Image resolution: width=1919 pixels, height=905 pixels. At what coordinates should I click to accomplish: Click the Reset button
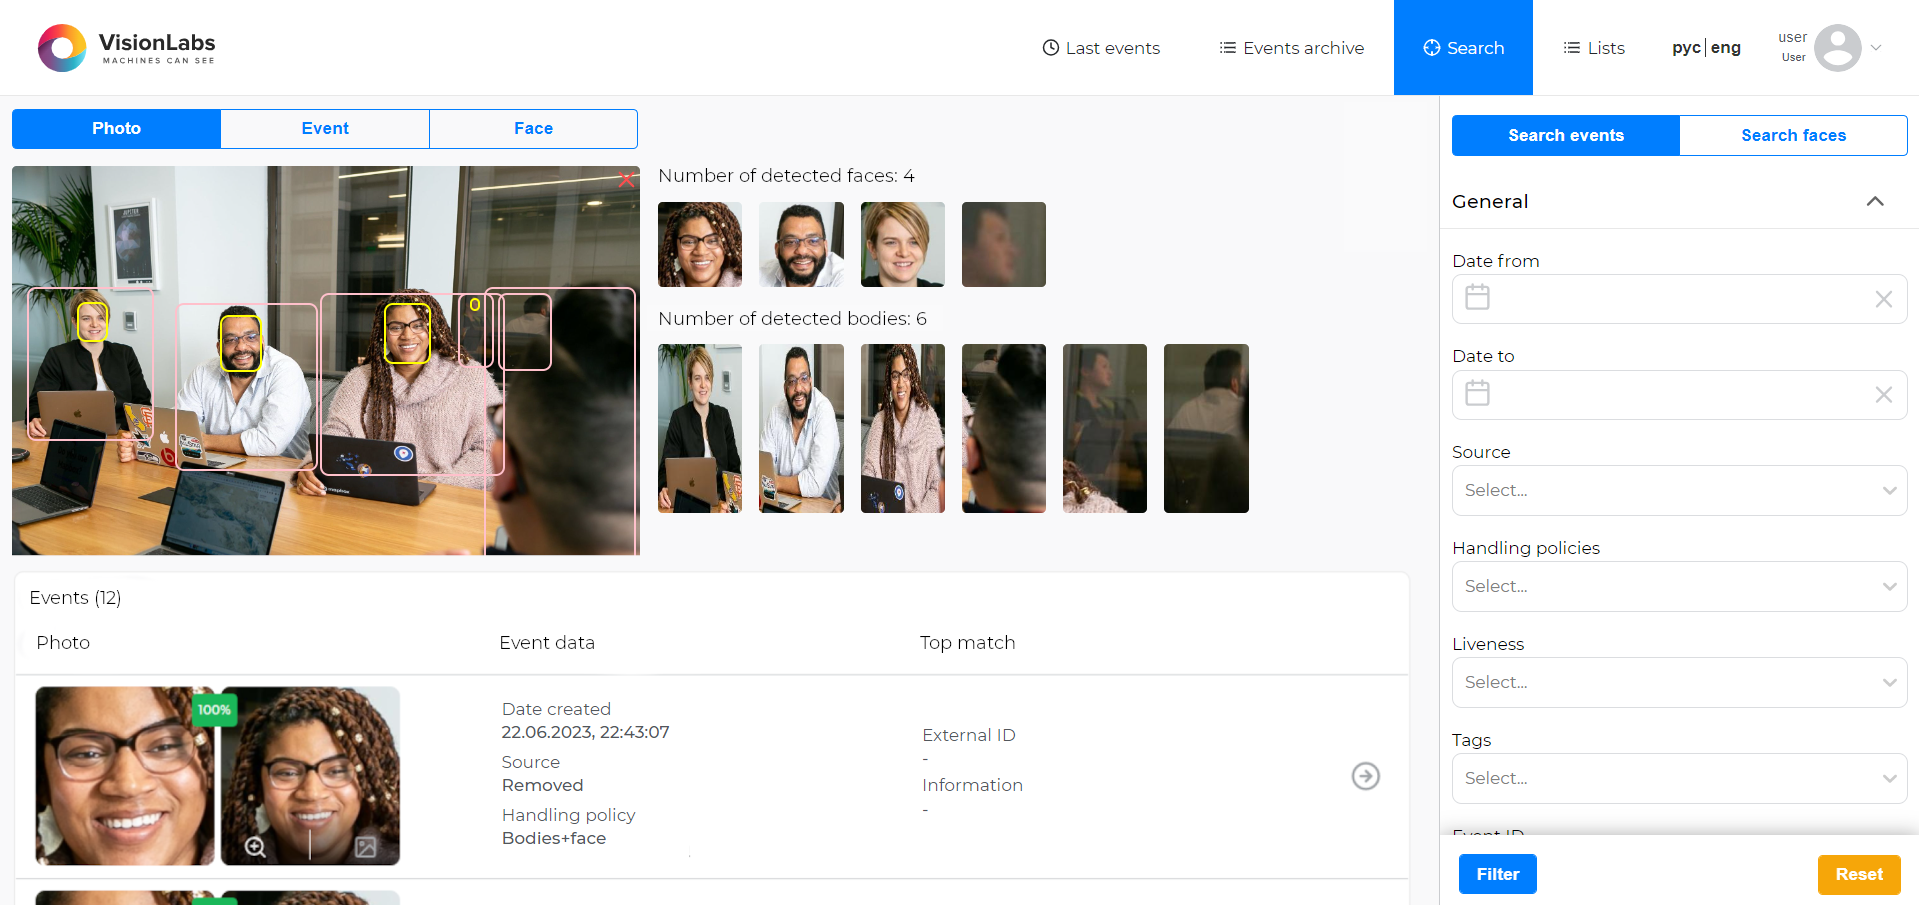pyautogui.click(x=1858, y=874)
